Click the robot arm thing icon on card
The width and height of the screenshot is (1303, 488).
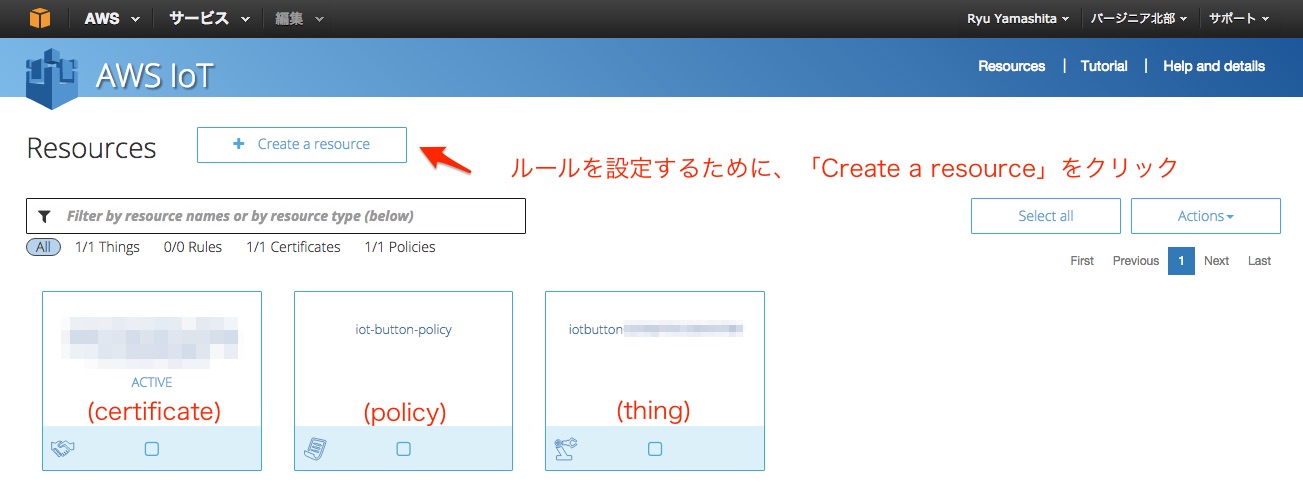click(x=566, y=450)
